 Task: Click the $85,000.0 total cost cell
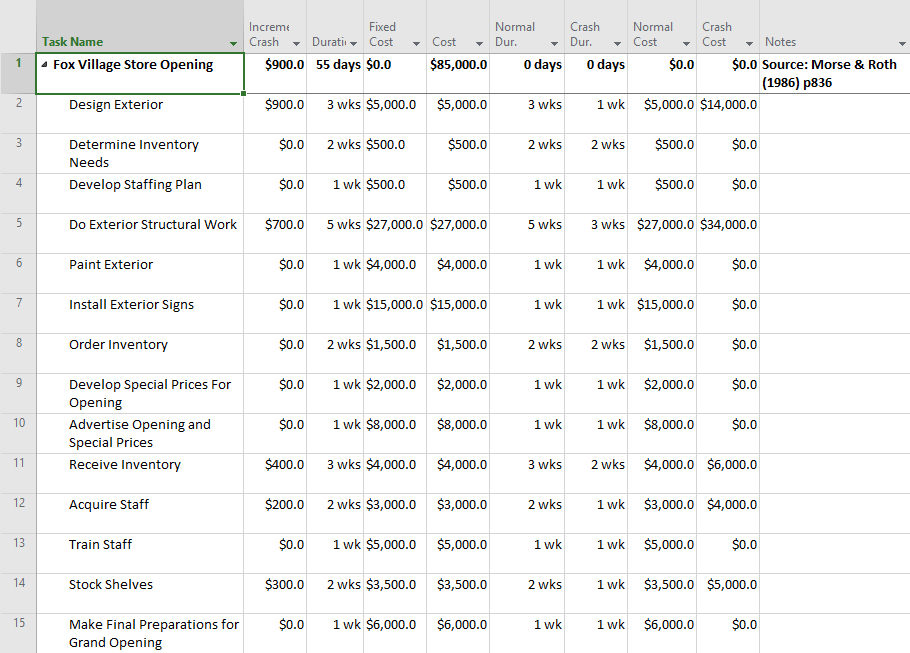[x=458, y=73]
